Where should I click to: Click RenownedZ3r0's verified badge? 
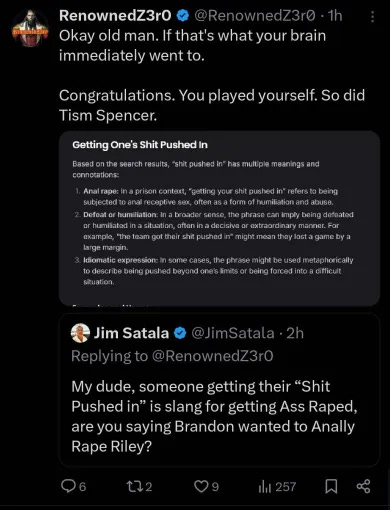pos(182,16)
